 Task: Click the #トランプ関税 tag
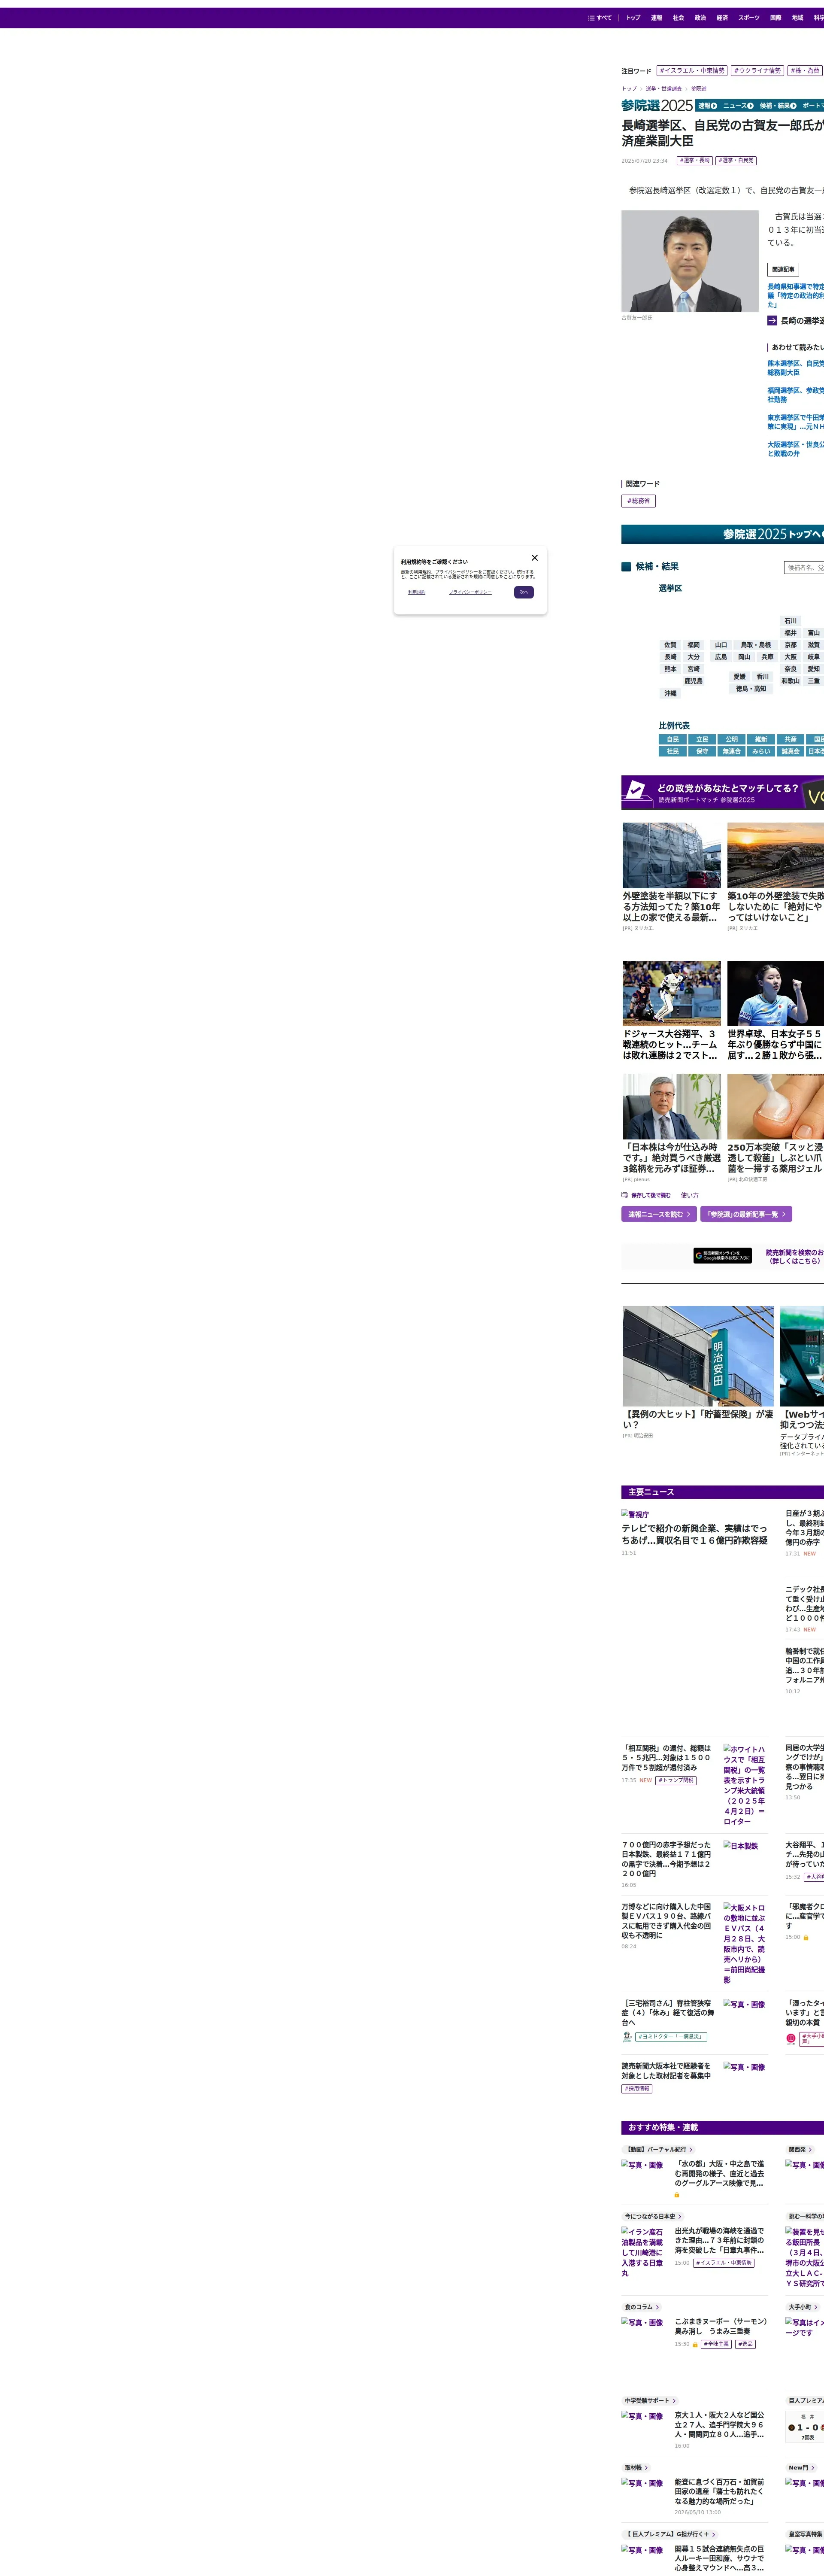click(676, 1780)
